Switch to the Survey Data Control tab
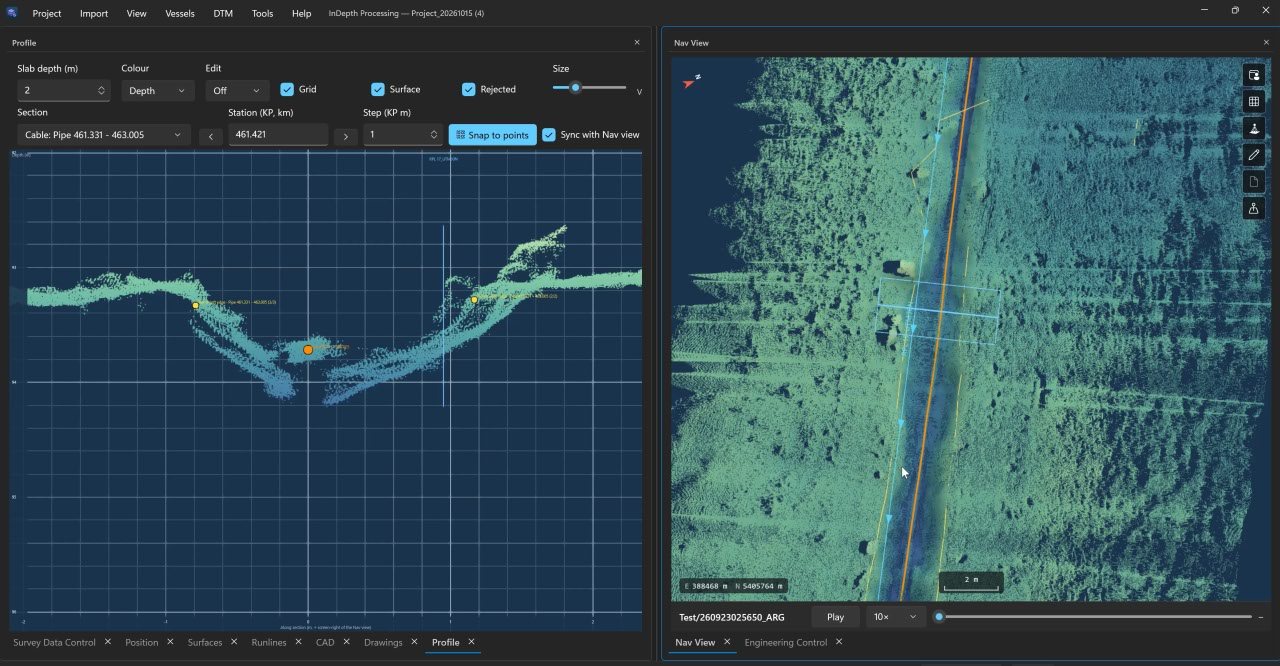The image size is (1280, 666). pyautogui.click(x=54, y=642)
